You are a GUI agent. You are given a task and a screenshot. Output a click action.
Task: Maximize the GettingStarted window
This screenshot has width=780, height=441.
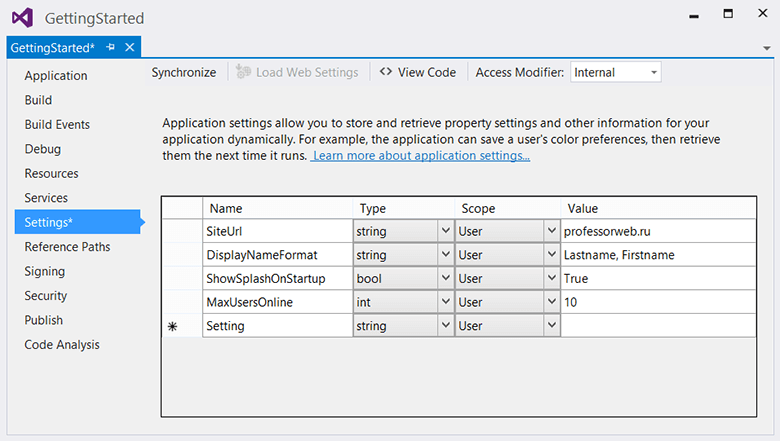(x=728, y=13)
